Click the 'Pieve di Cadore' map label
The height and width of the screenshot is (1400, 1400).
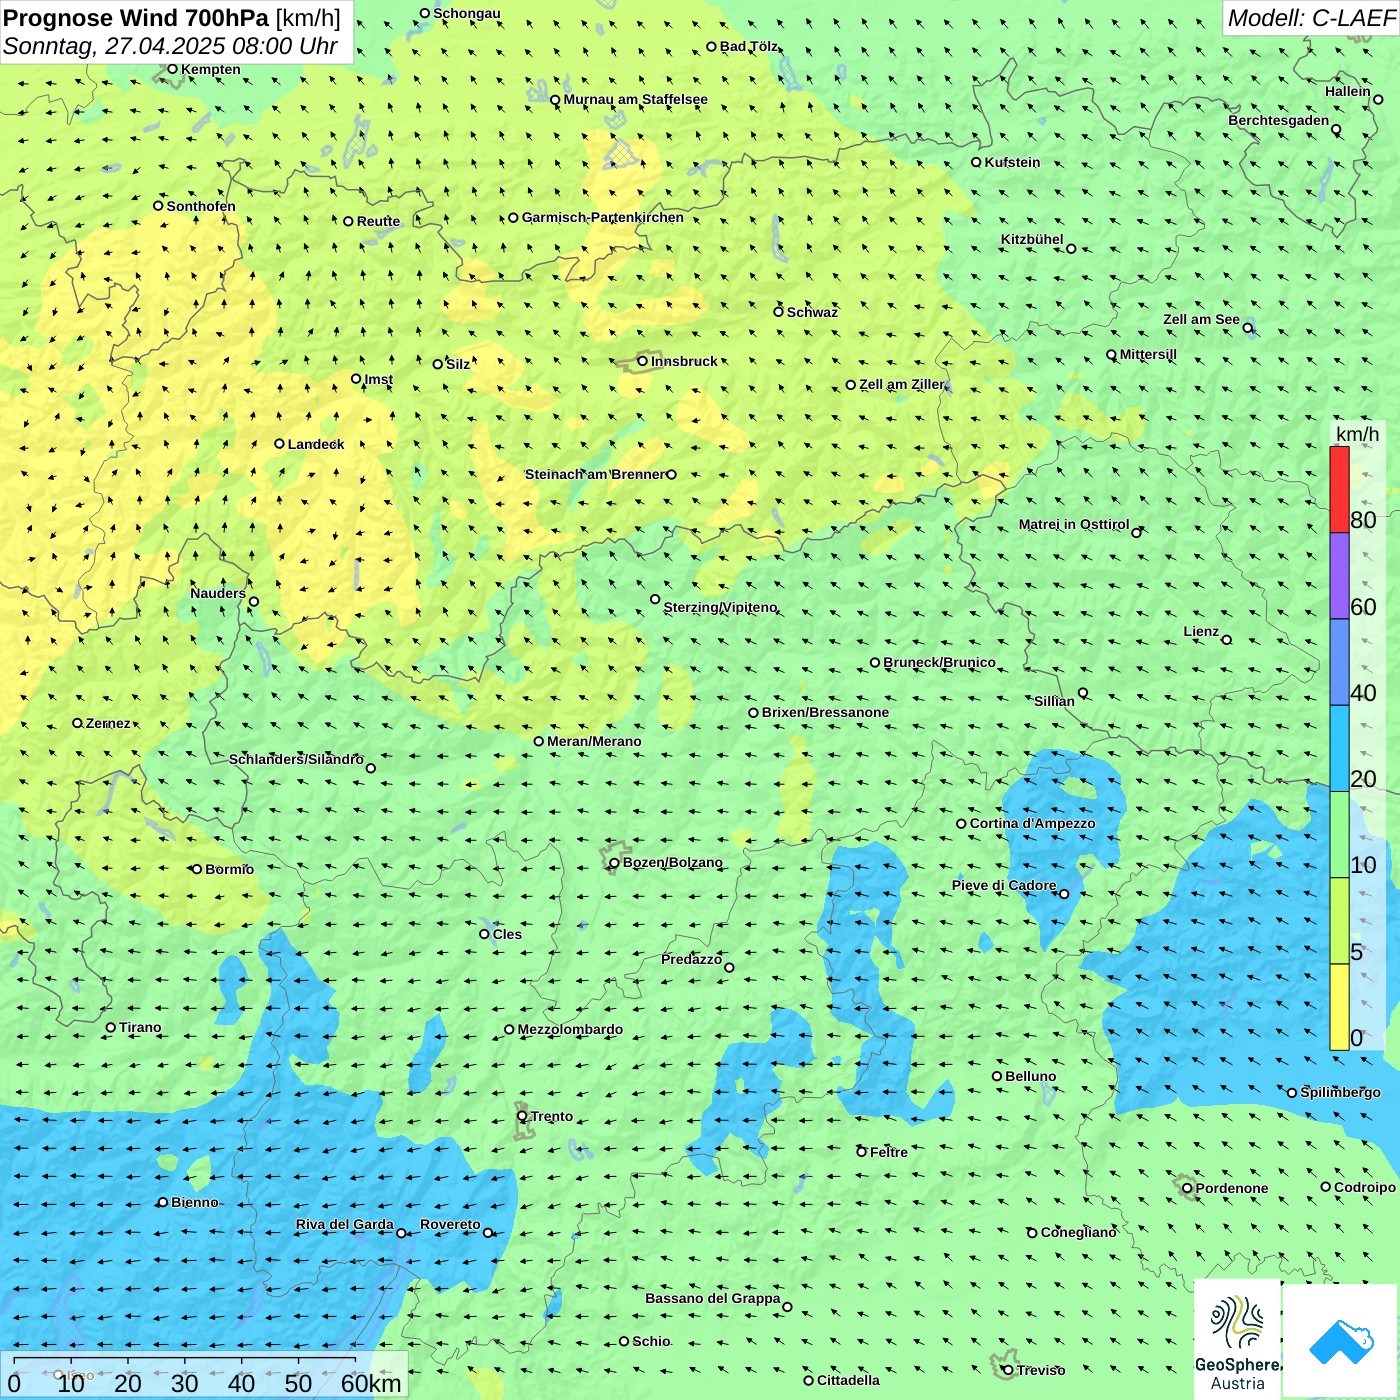coord(1004,885)
